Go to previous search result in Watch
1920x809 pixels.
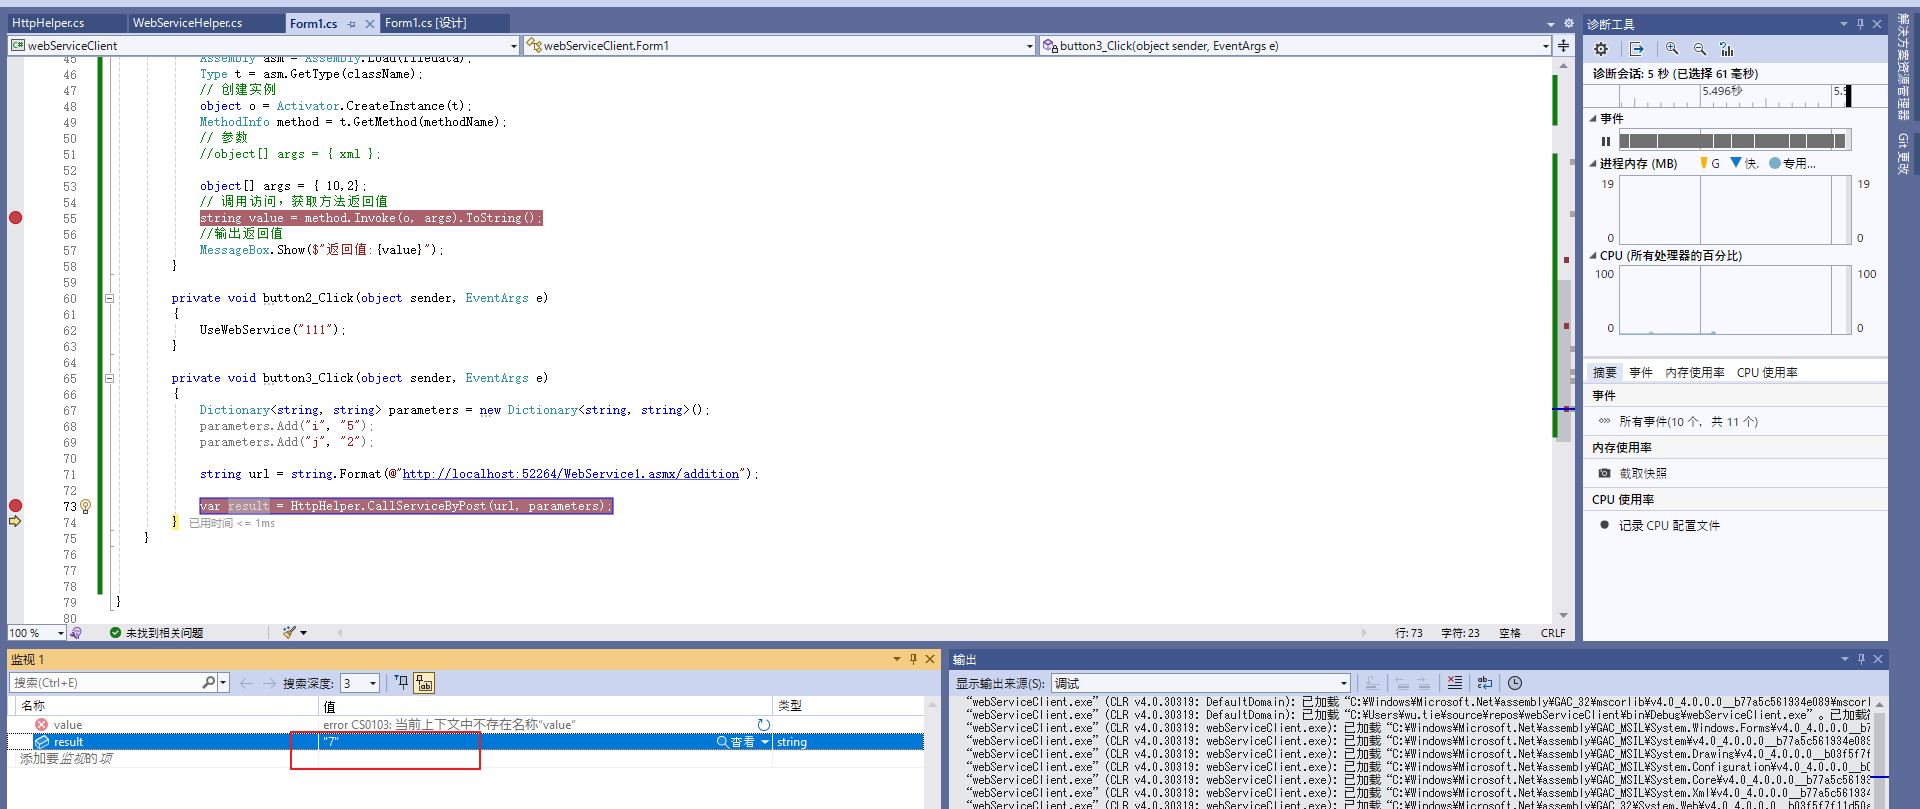point(246,683)
